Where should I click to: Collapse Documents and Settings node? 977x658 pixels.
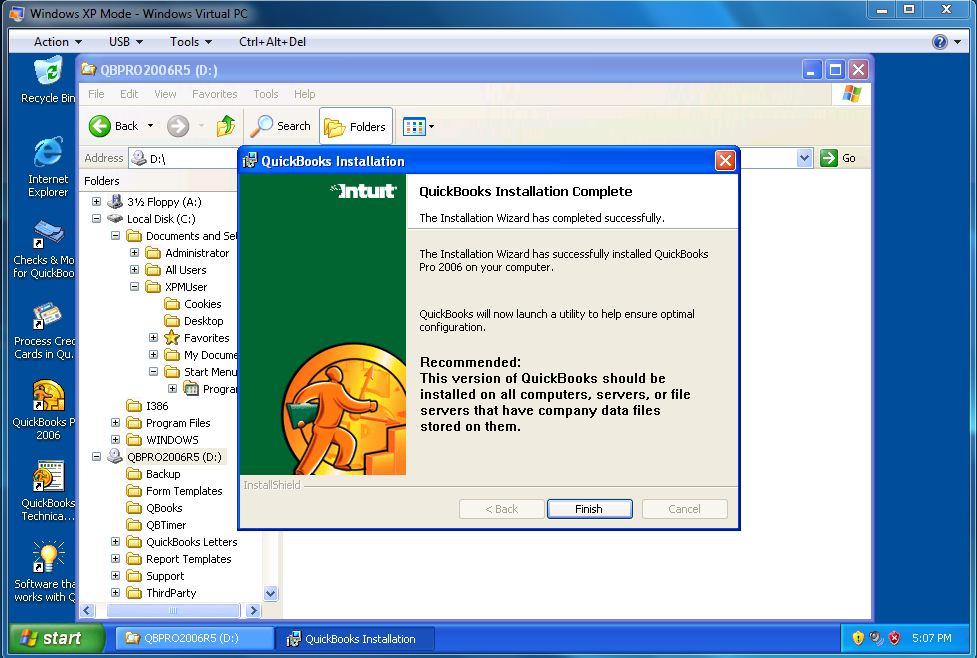click(x=115, y=236)
